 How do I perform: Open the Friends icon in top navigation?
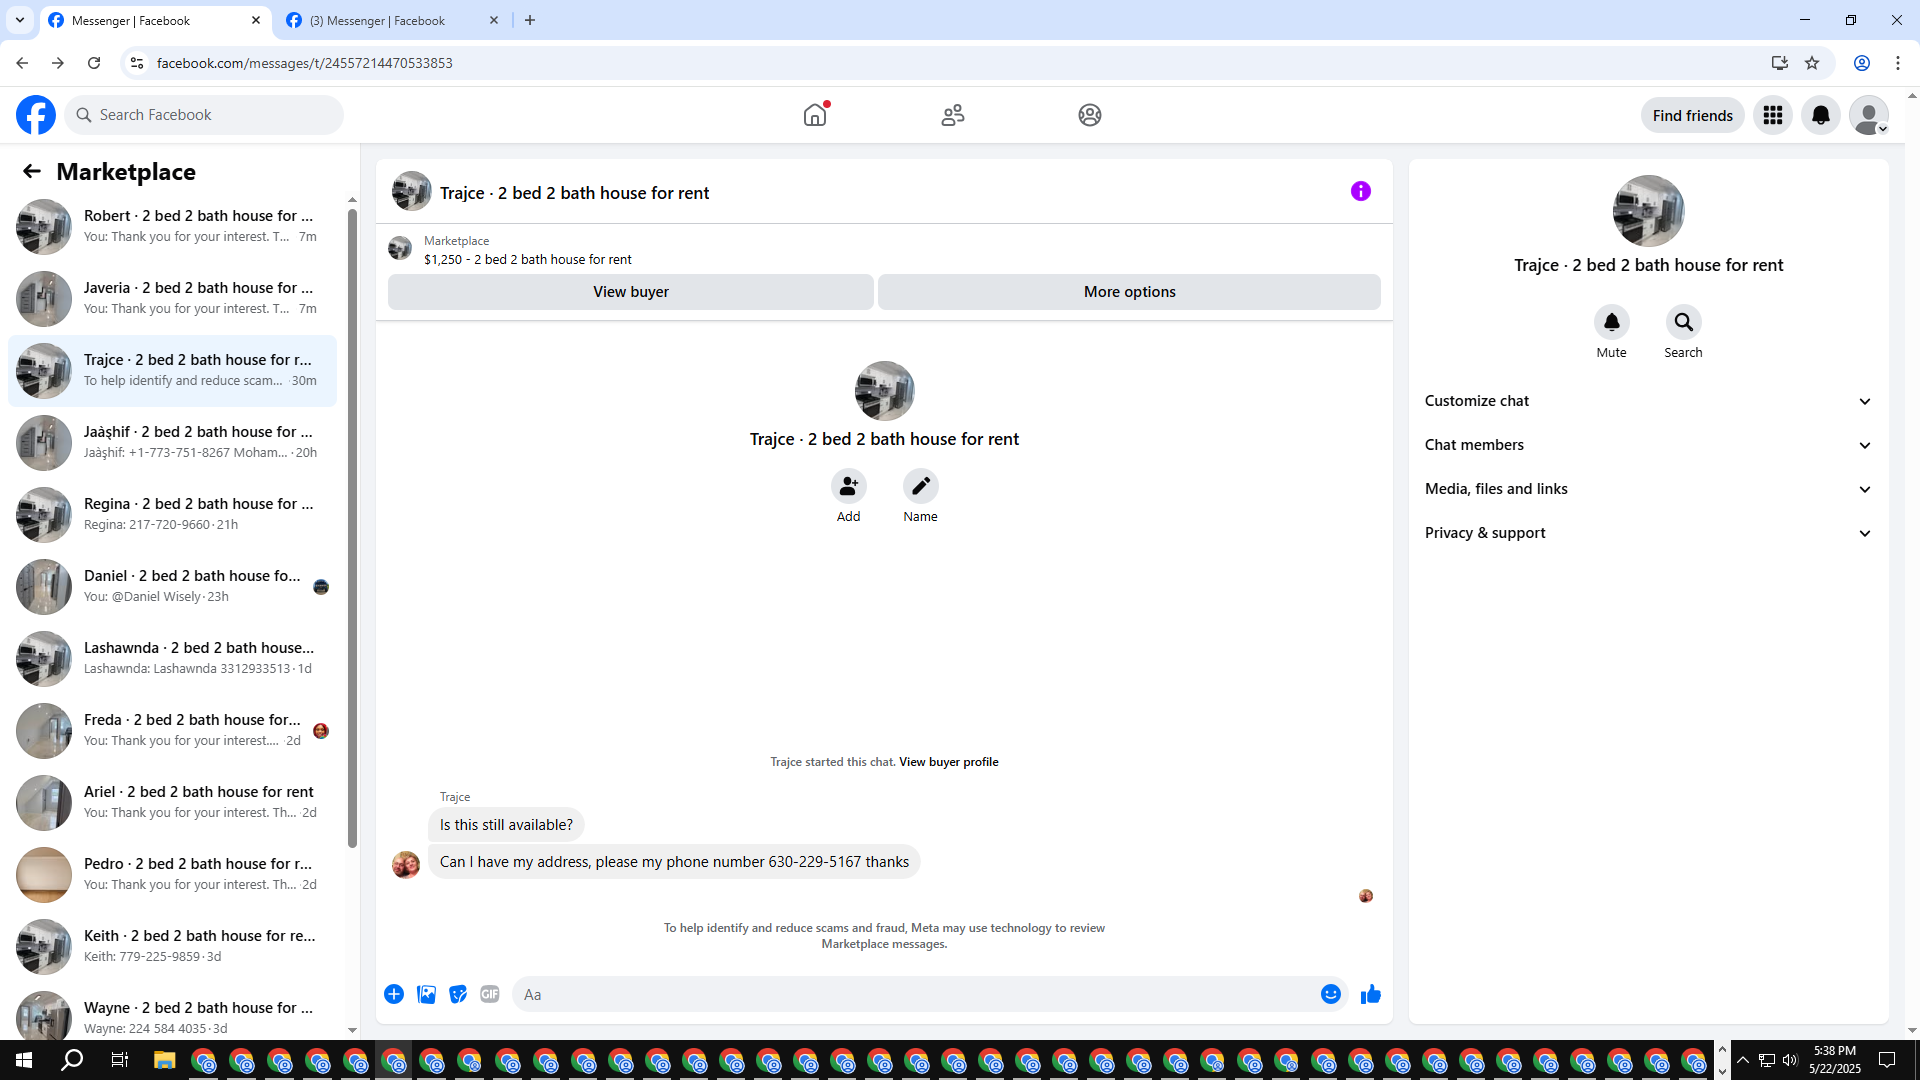pyautogui.click(x=953, y=115)
